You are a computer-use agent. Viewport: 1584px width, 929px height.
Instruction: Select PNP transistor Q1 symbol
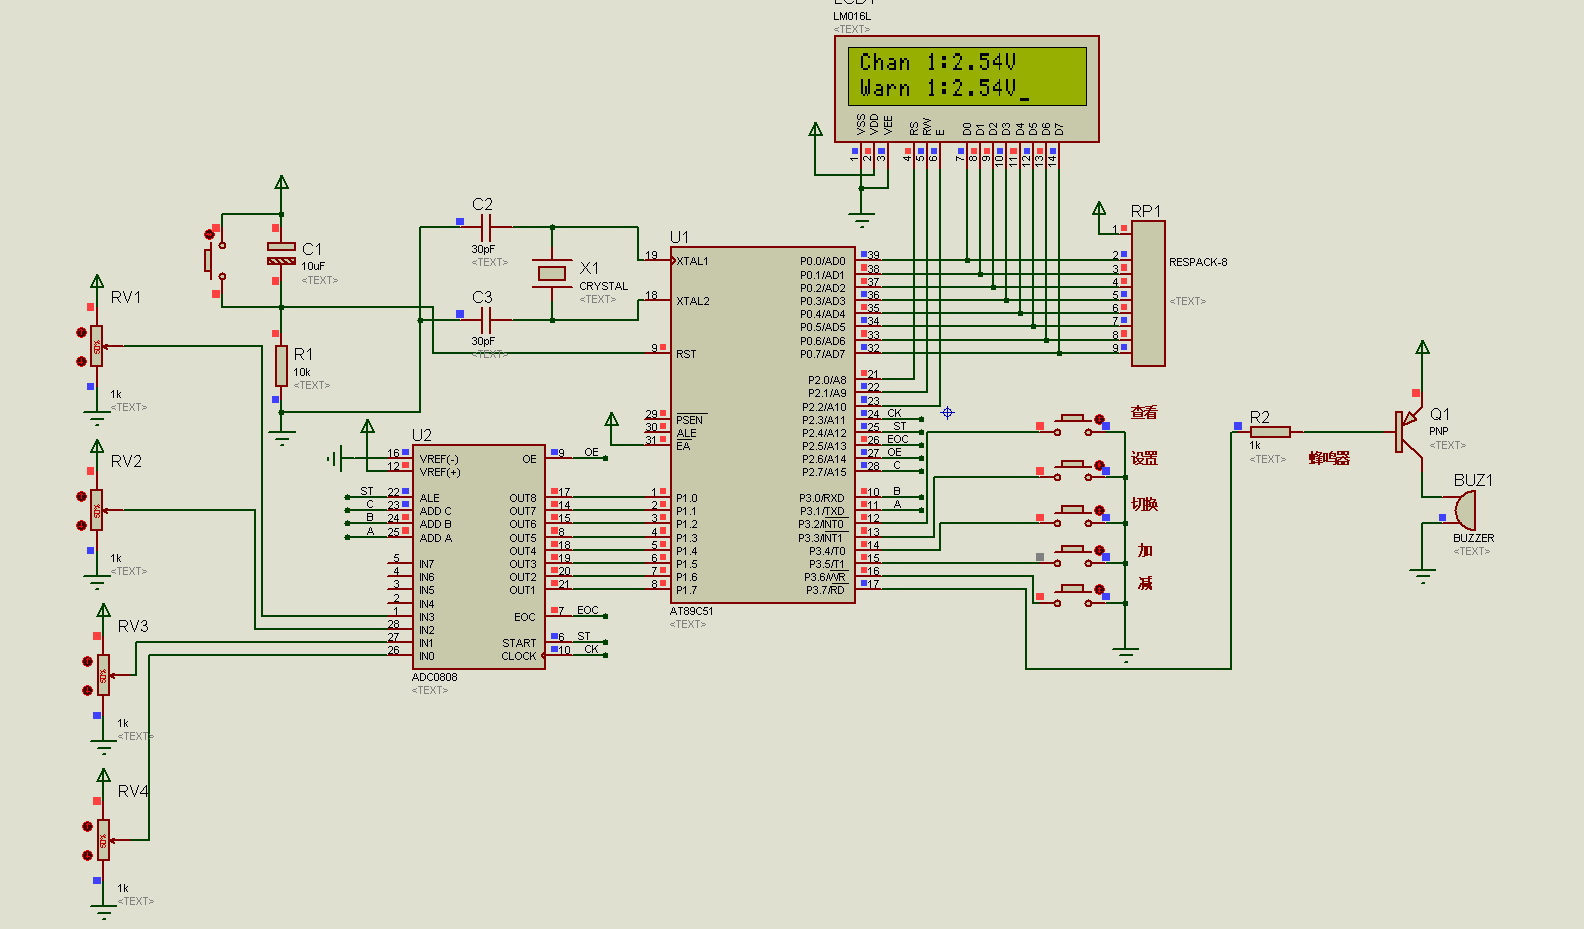[1408, 432]
